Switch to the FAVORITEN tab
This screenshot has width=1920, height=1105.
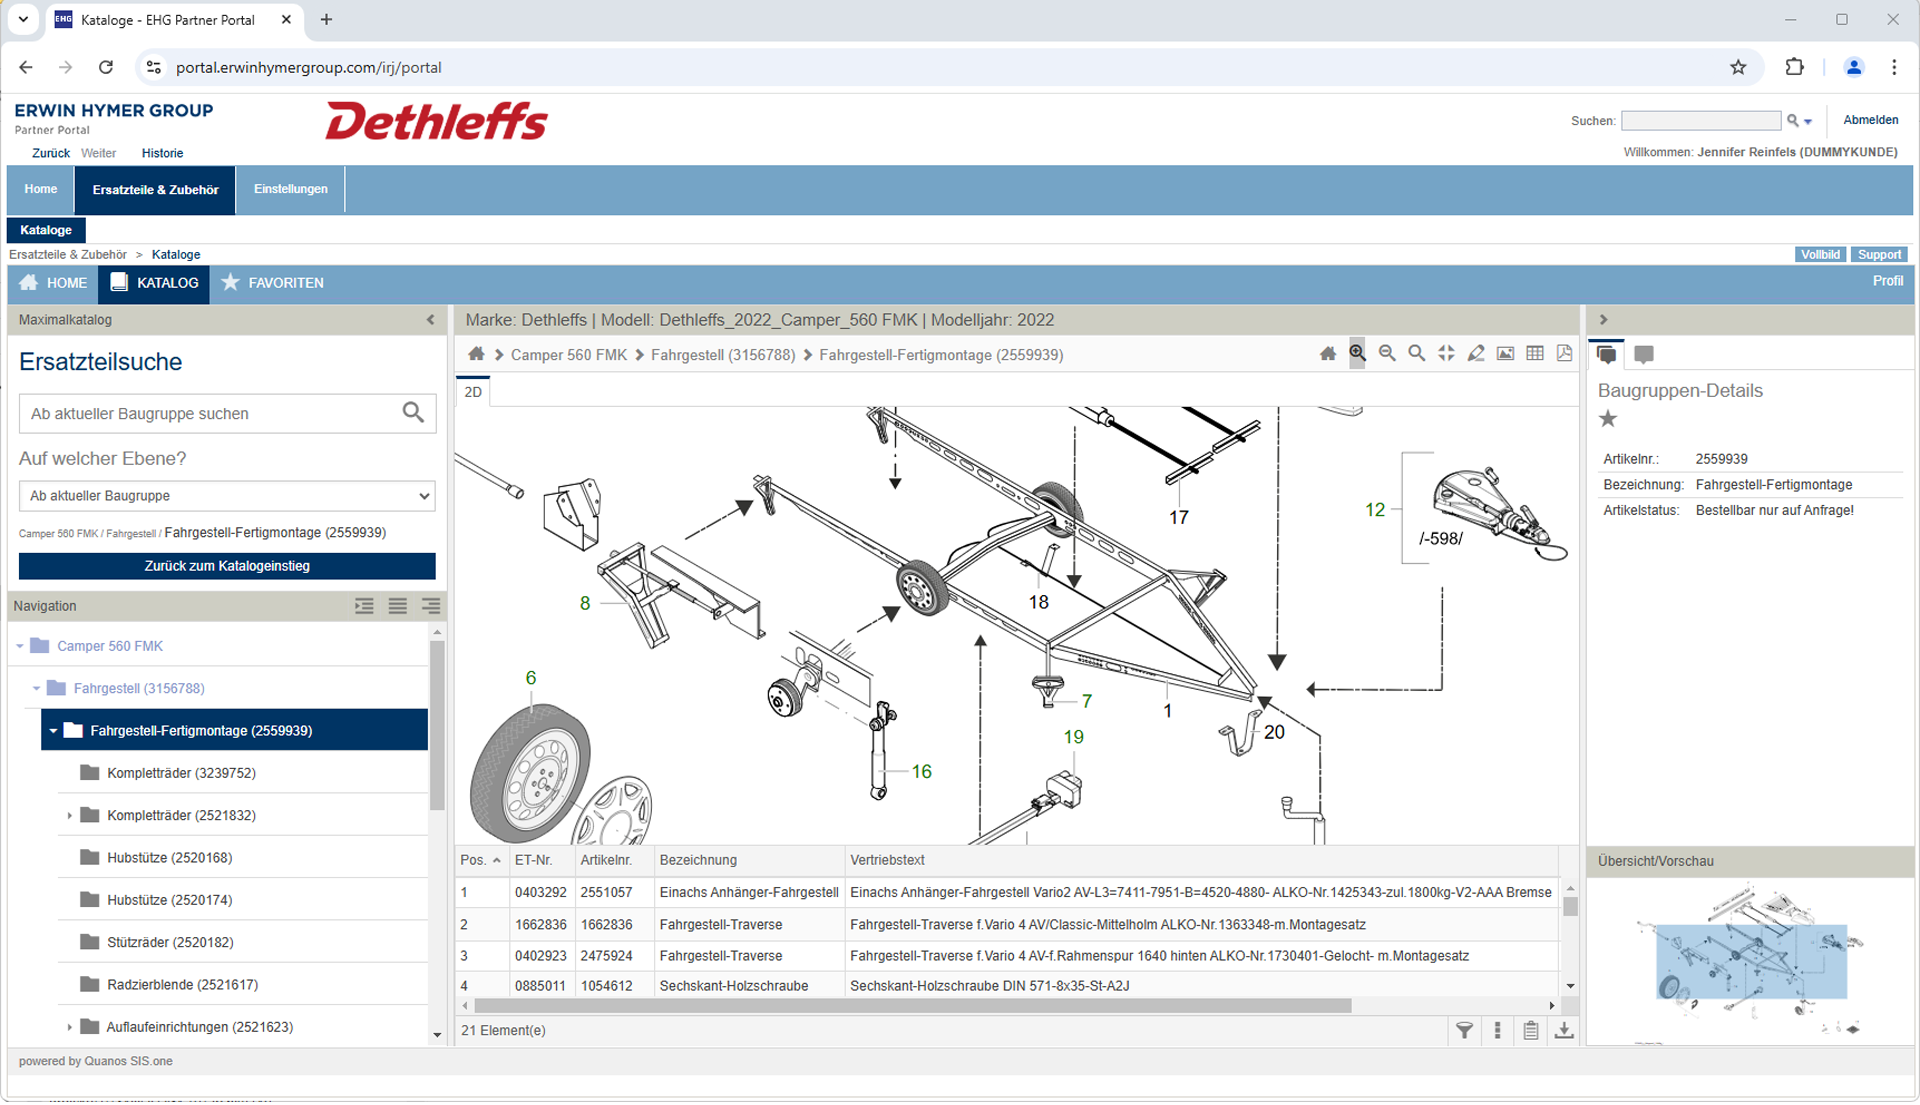[273, 283]
